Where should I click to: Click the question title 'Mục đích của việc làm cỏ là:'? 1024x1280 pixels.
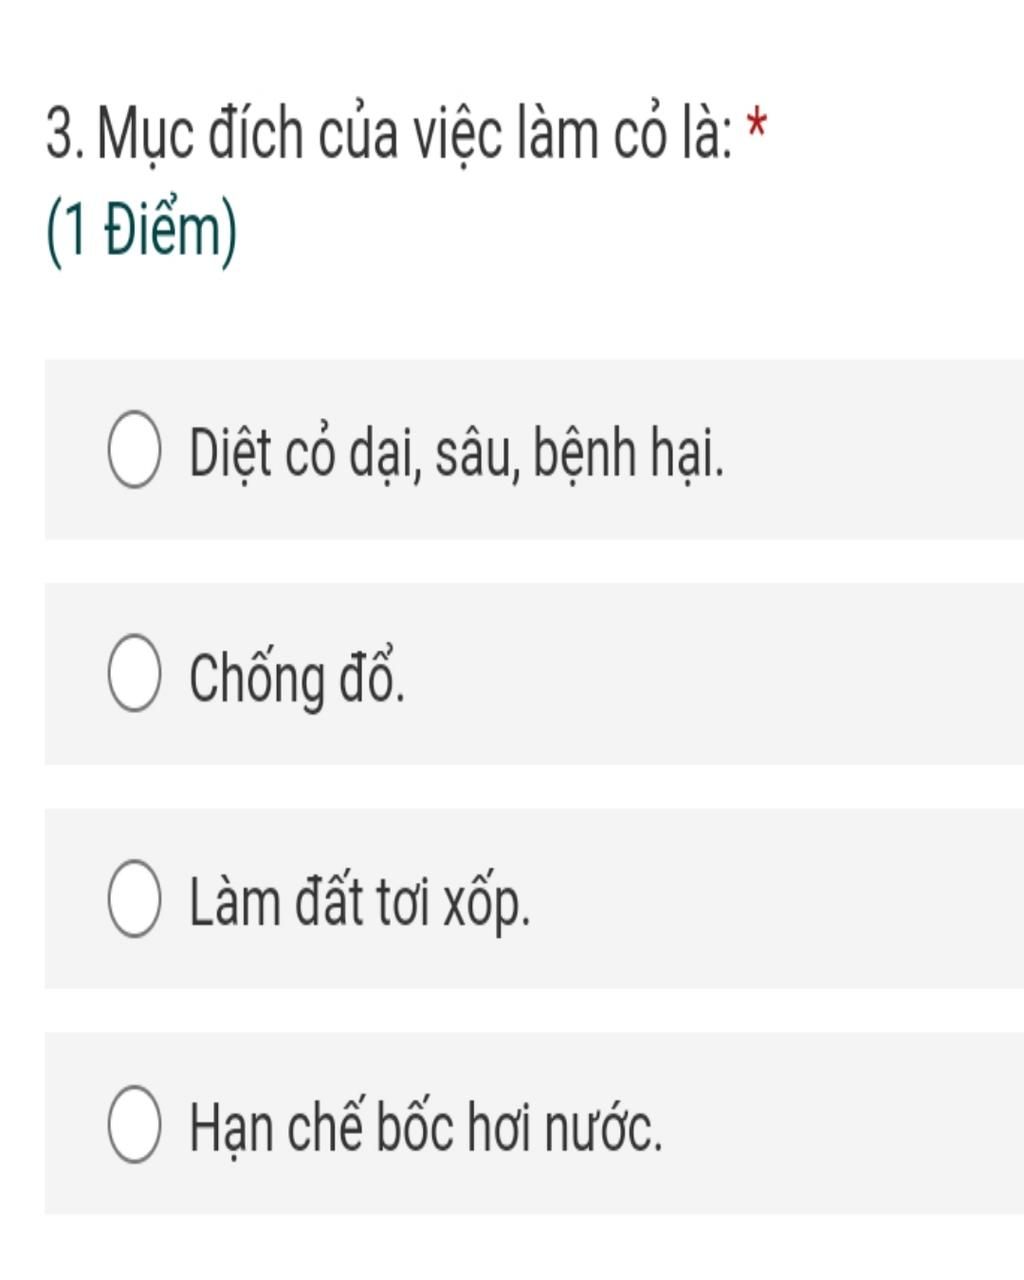[x=415, y=135]
